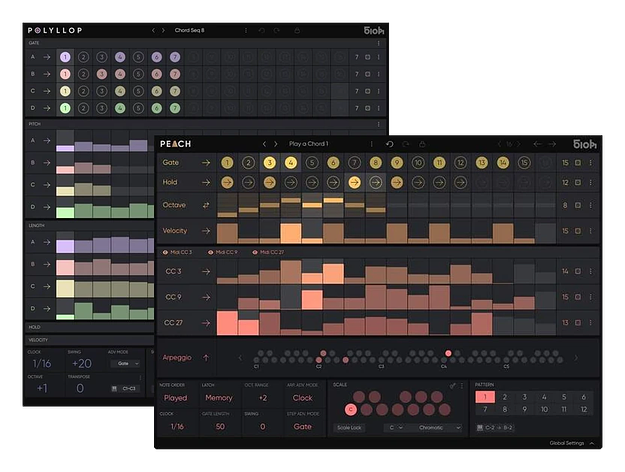Click the Arpeggio up-direction arrow
This screenshot has height=472, width=625.
pos(206,358)
